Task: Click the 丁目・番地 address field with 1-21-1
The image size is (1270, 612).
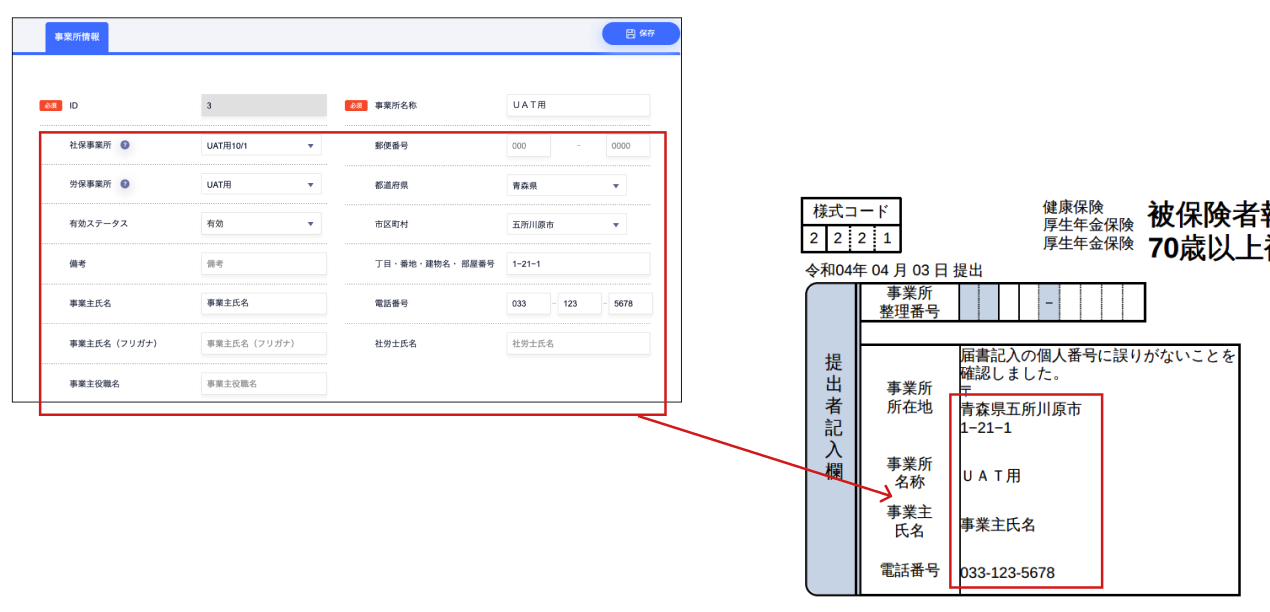Action: 578,264
